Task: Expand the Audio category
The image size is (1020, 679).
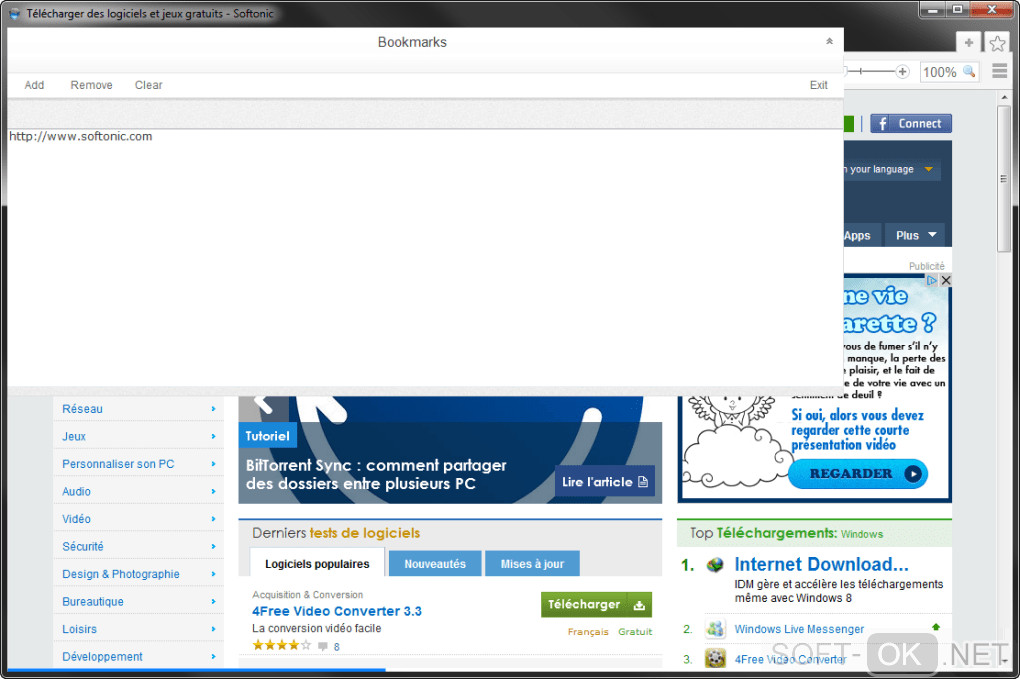Action: click(x=139, y=492)
